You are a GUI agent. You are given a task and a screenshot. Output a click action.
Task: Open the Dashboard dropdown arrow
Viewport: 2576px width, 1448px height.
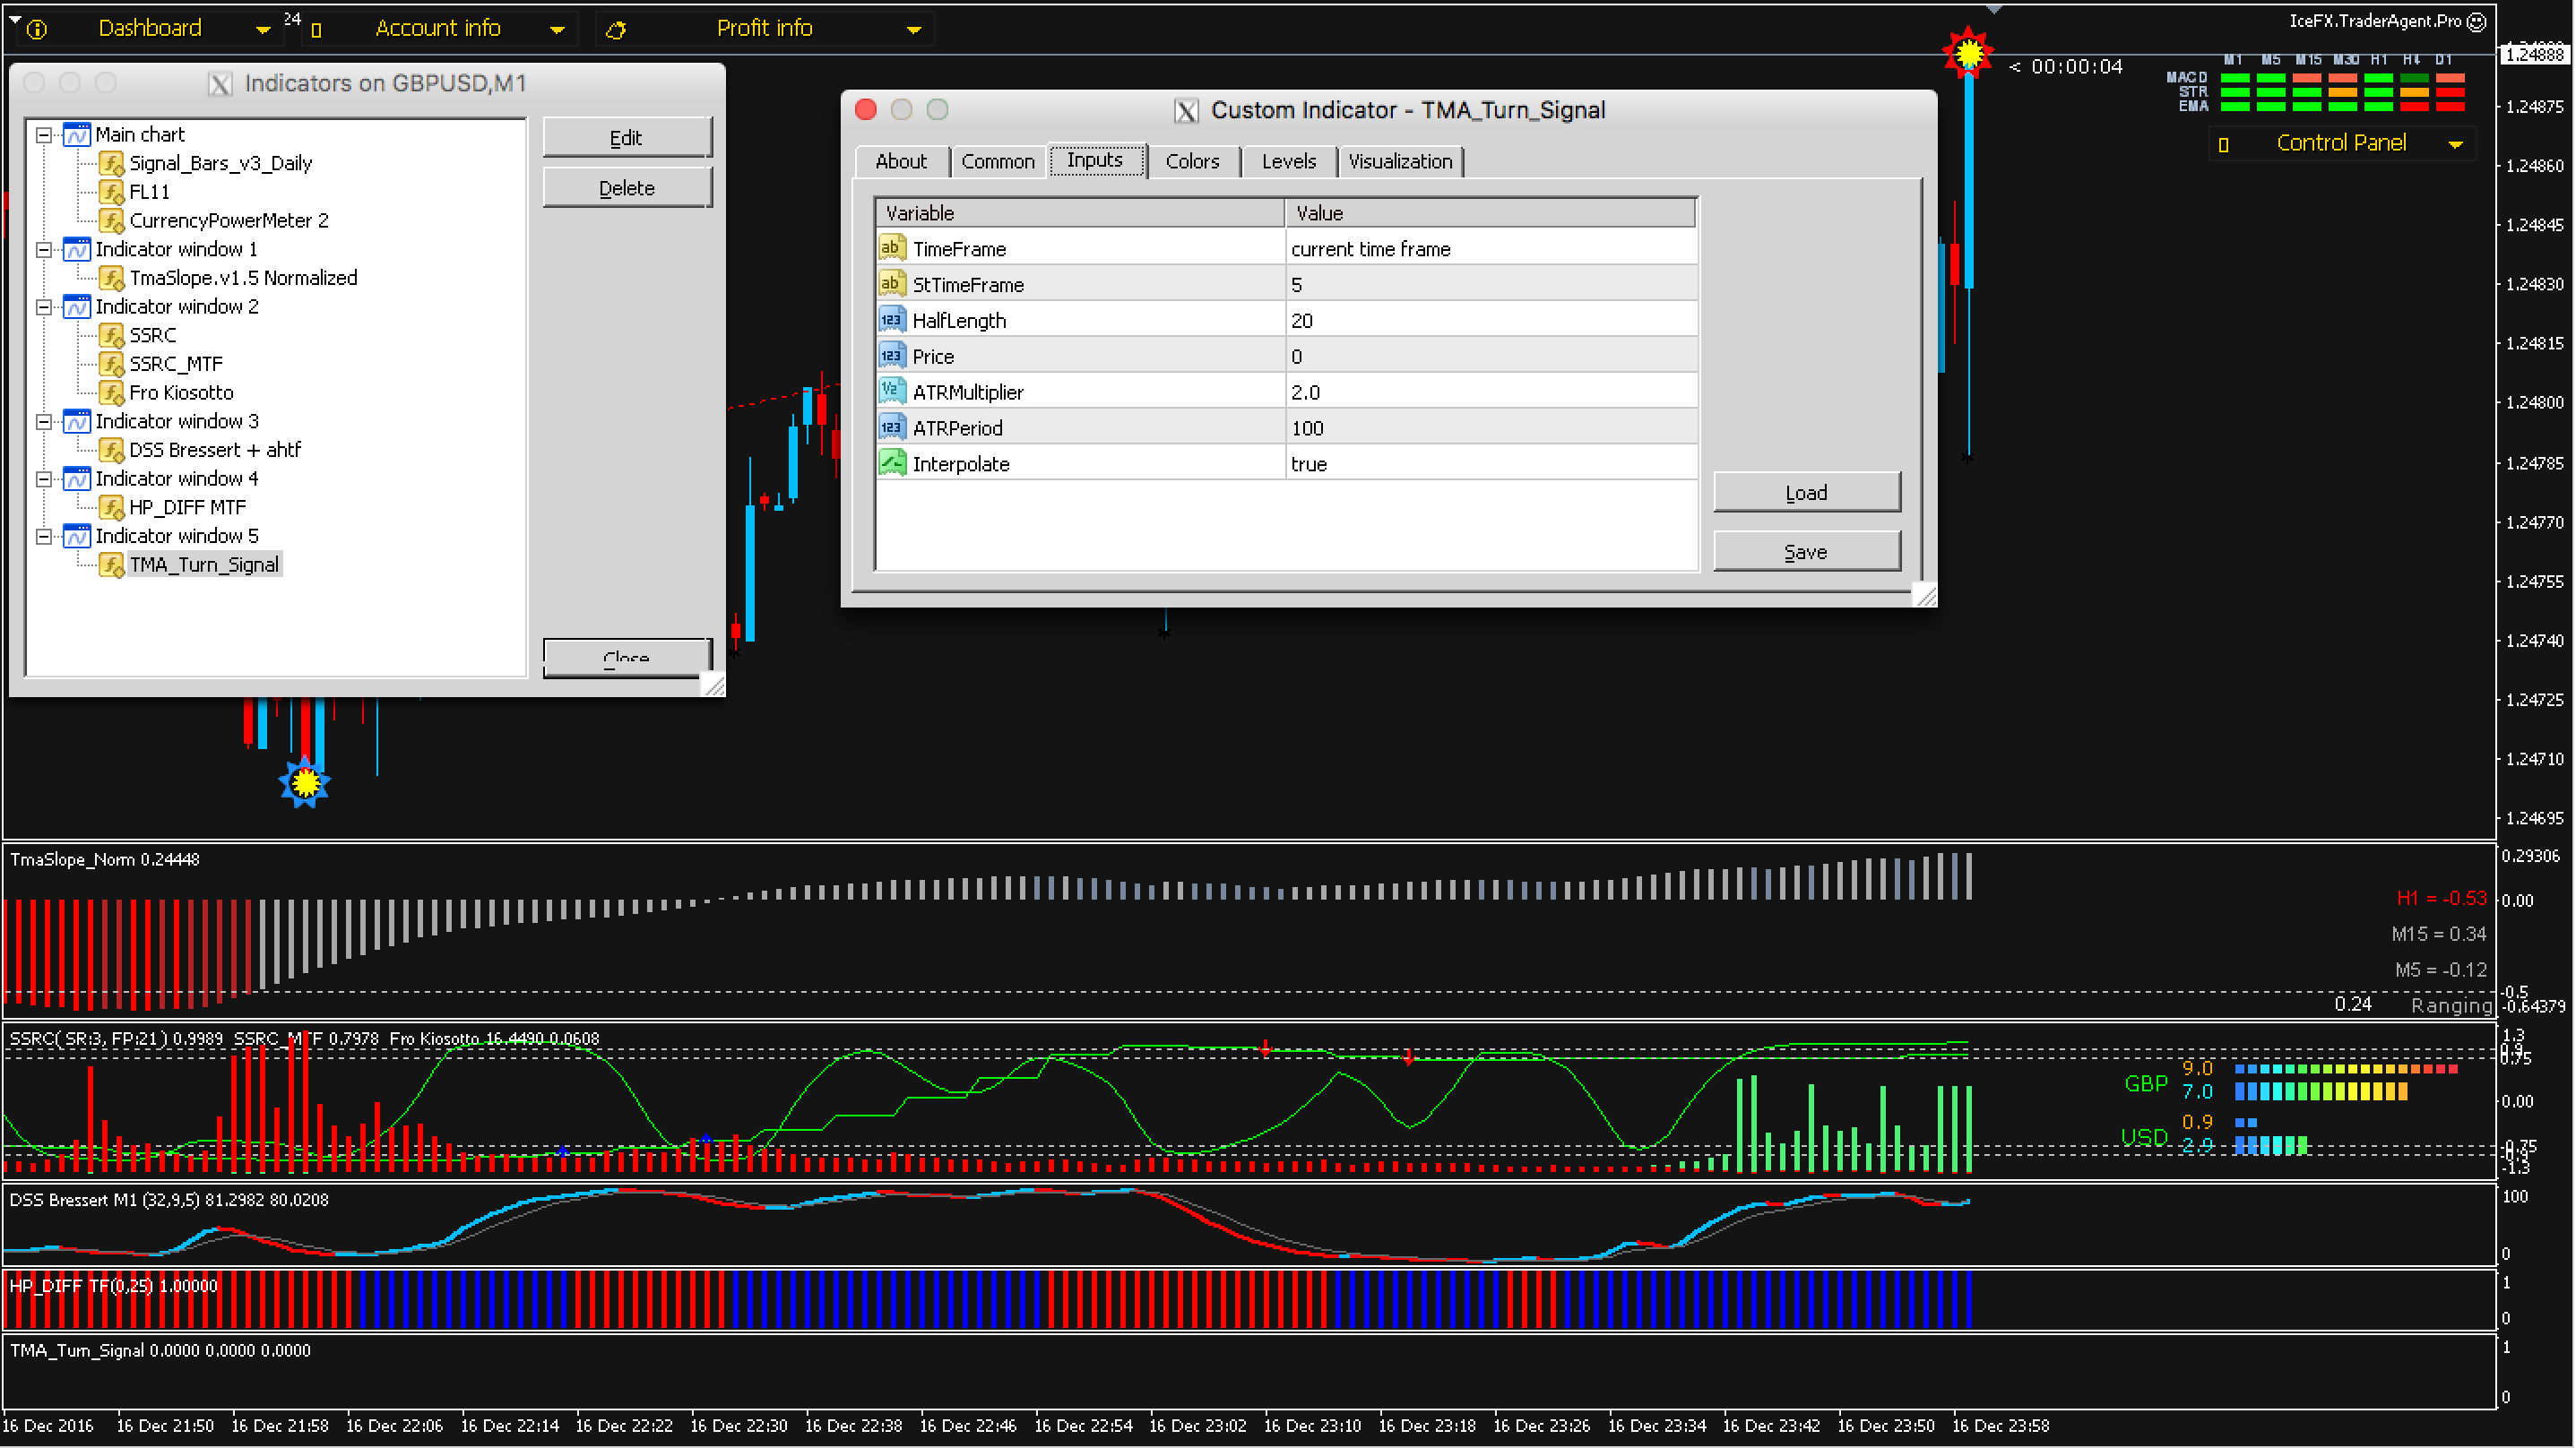point(263,31)
